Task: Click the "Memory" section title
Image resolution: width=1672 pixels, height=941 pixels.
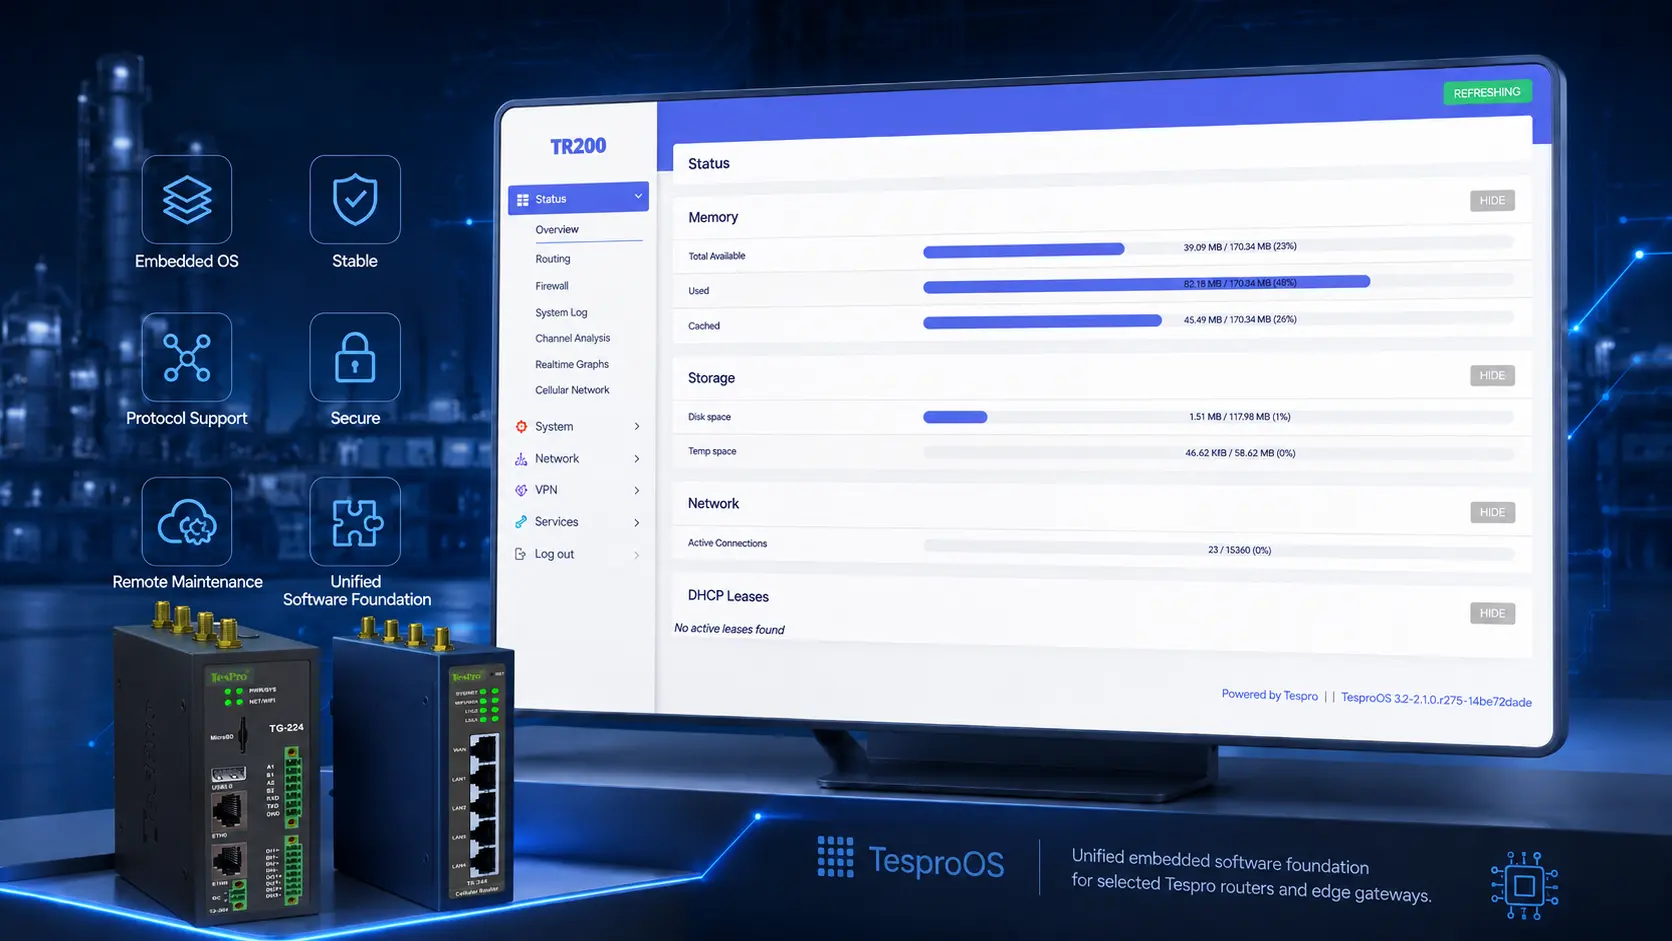Action: [x=713, y=217]
